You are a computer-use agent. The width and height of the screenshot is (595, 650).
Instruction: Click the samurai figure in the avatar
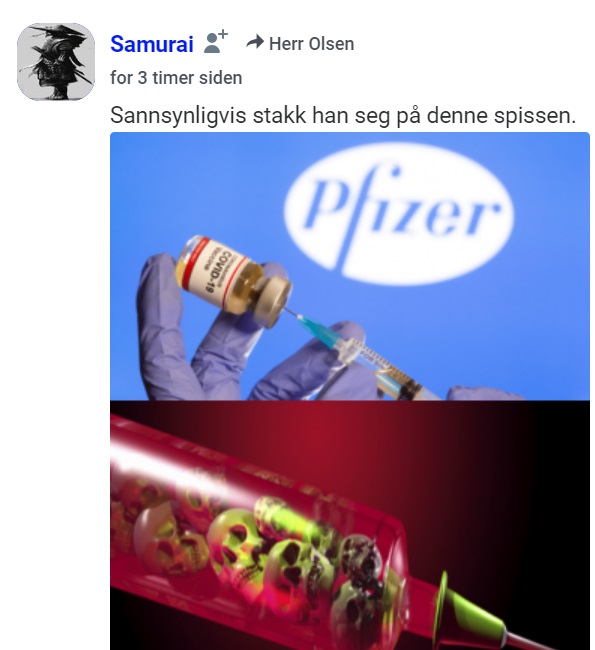click(56, 61)
